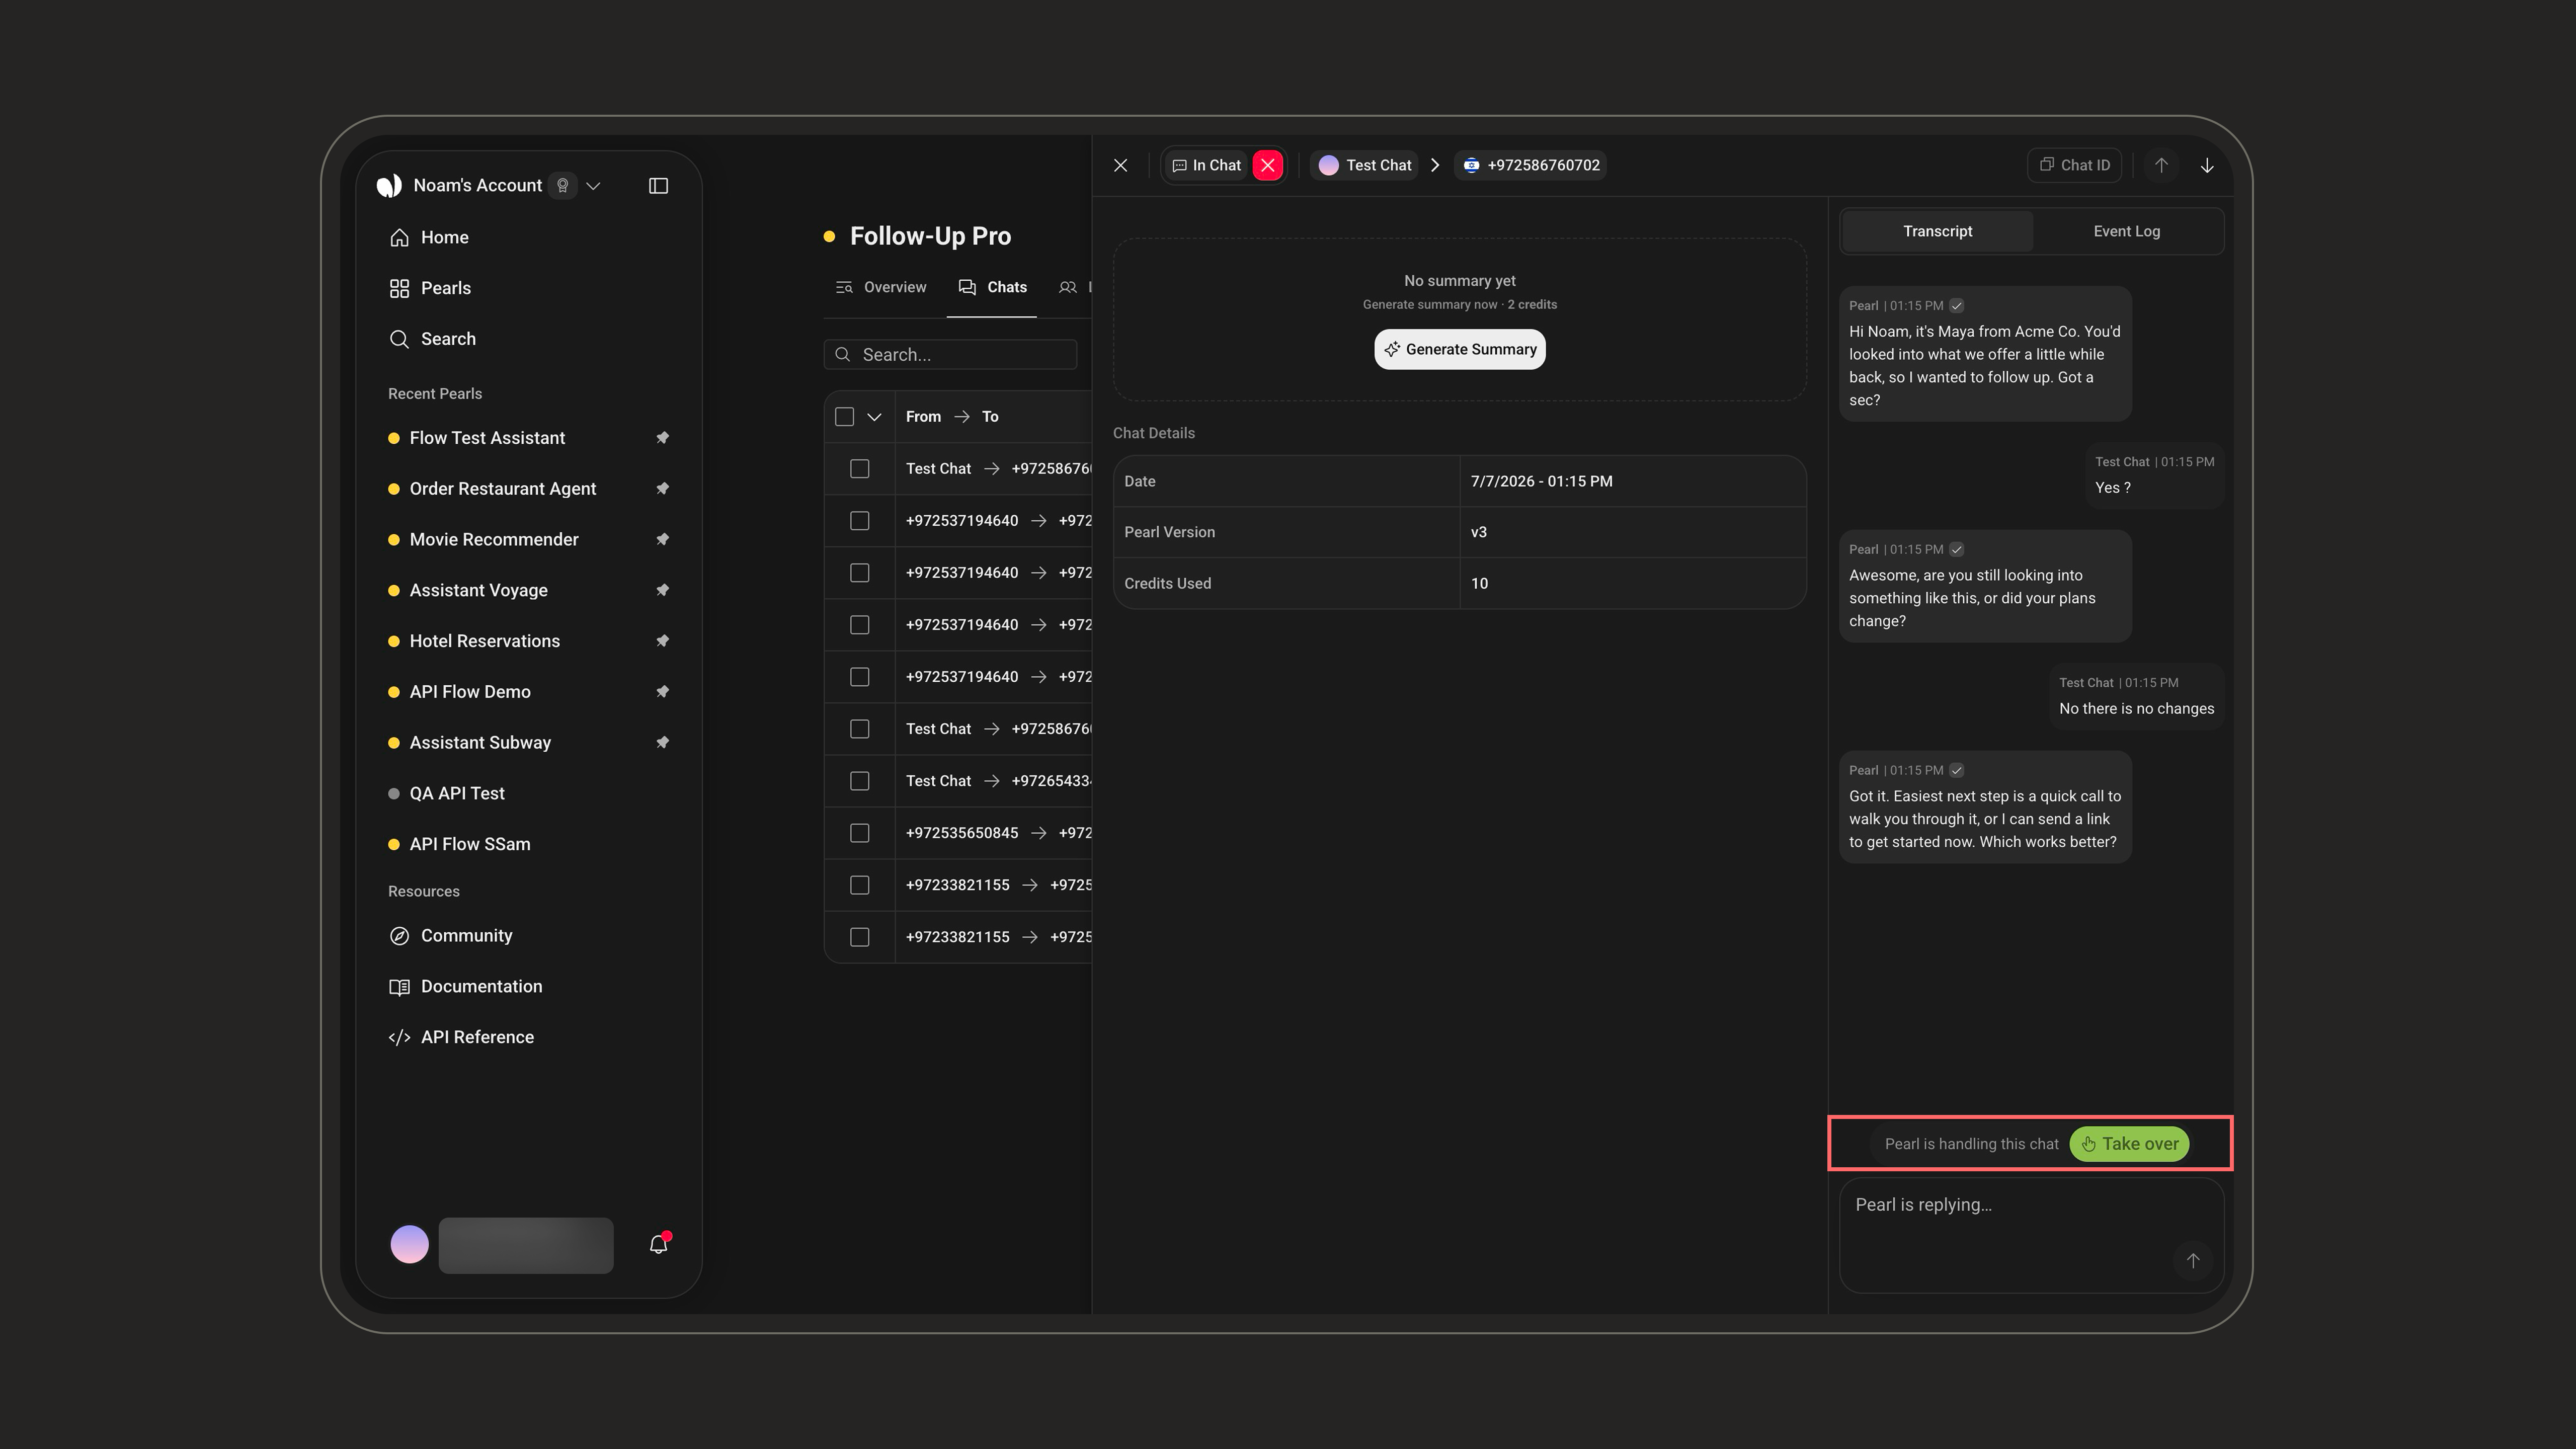Expand Noam's Account dropdown chevron
Screen dimensions: 2576x1449
coord(593,186)
